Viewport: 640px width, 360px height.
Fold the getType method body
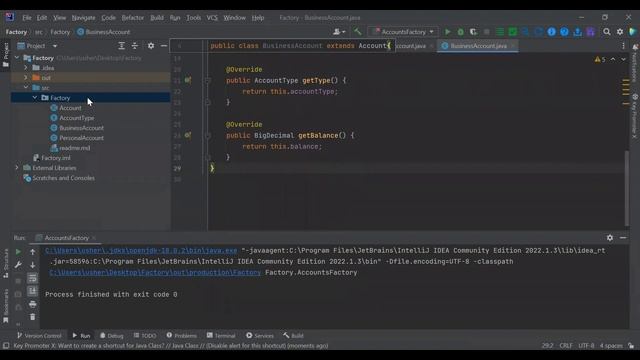[207, 80]
